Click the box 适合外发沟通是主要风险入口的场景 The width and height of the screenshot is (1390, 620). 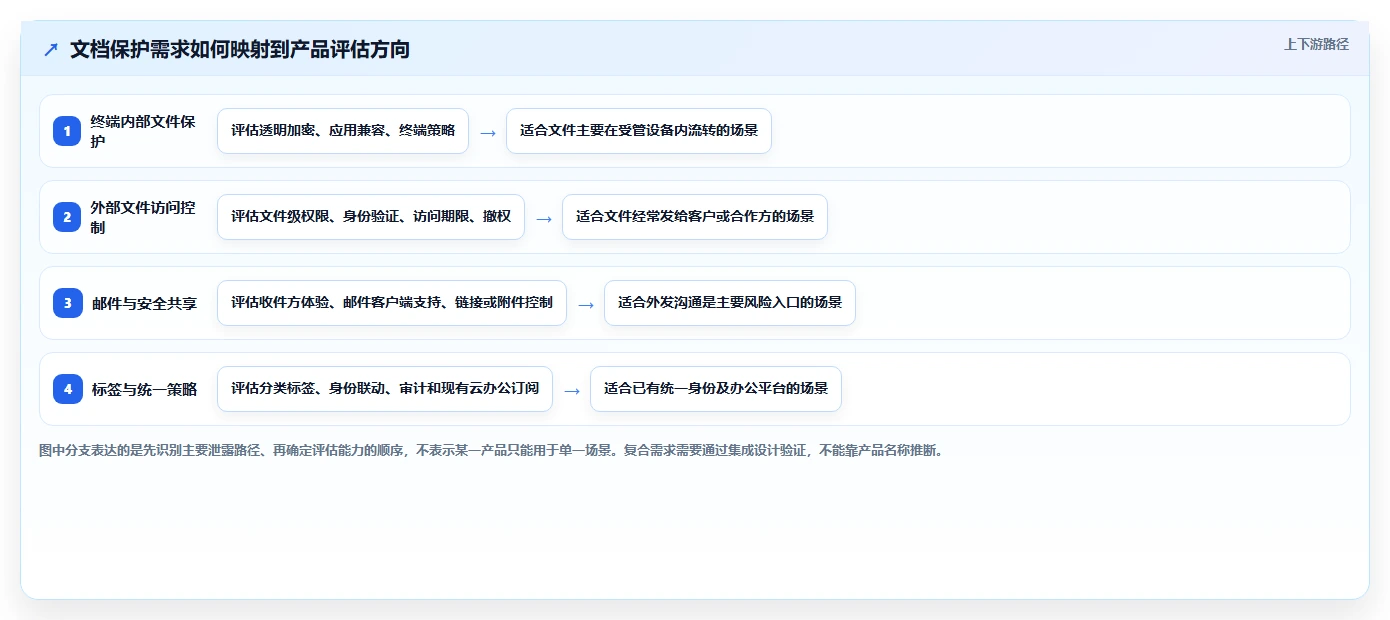click(730, 303)
